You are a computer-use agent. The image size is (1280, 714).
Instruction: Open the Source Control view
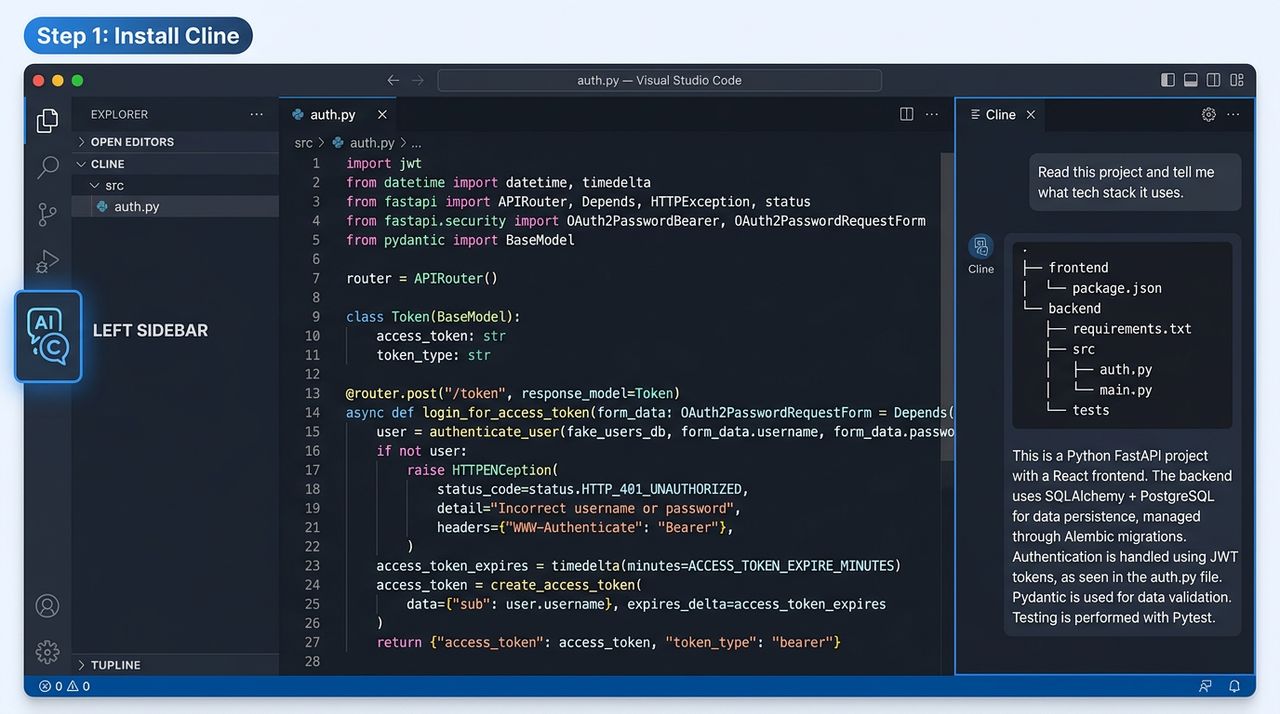tap(47, 214)
